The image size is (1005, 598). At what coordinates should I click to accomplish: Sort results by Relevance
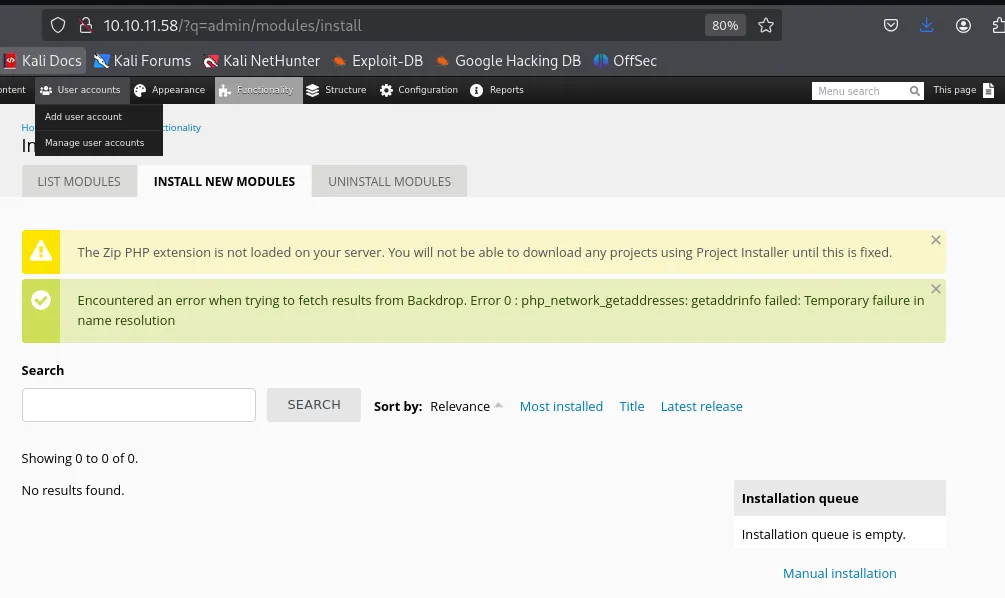[466, 406]
